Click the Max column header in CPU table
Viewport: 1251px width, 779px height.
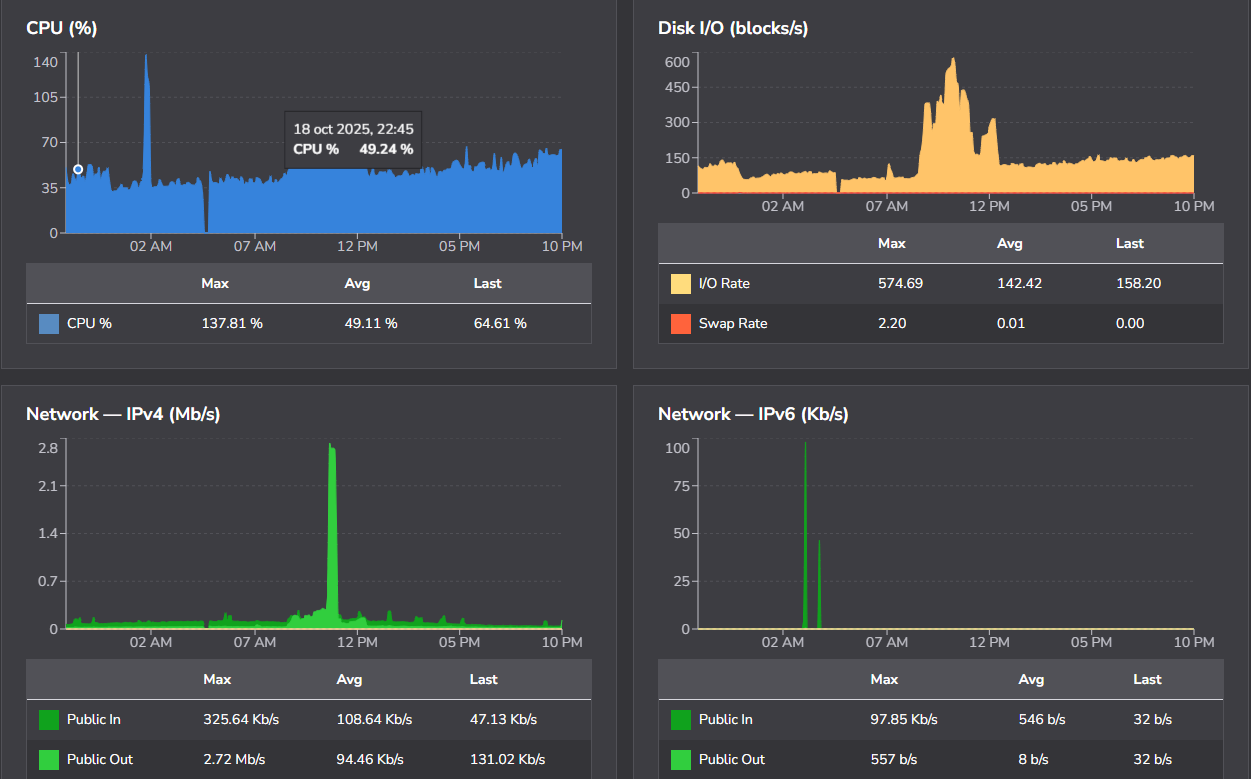pyautogui.click(x=215, y=284)
